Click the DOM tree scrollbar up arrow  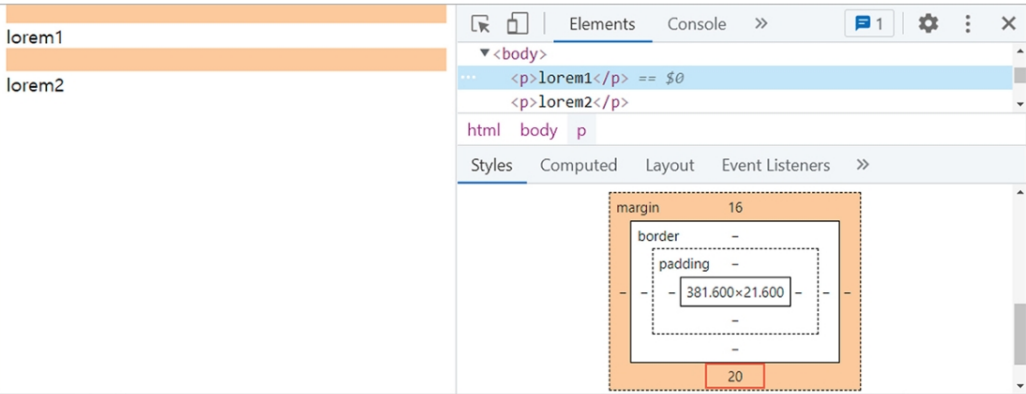point(1019,50)
